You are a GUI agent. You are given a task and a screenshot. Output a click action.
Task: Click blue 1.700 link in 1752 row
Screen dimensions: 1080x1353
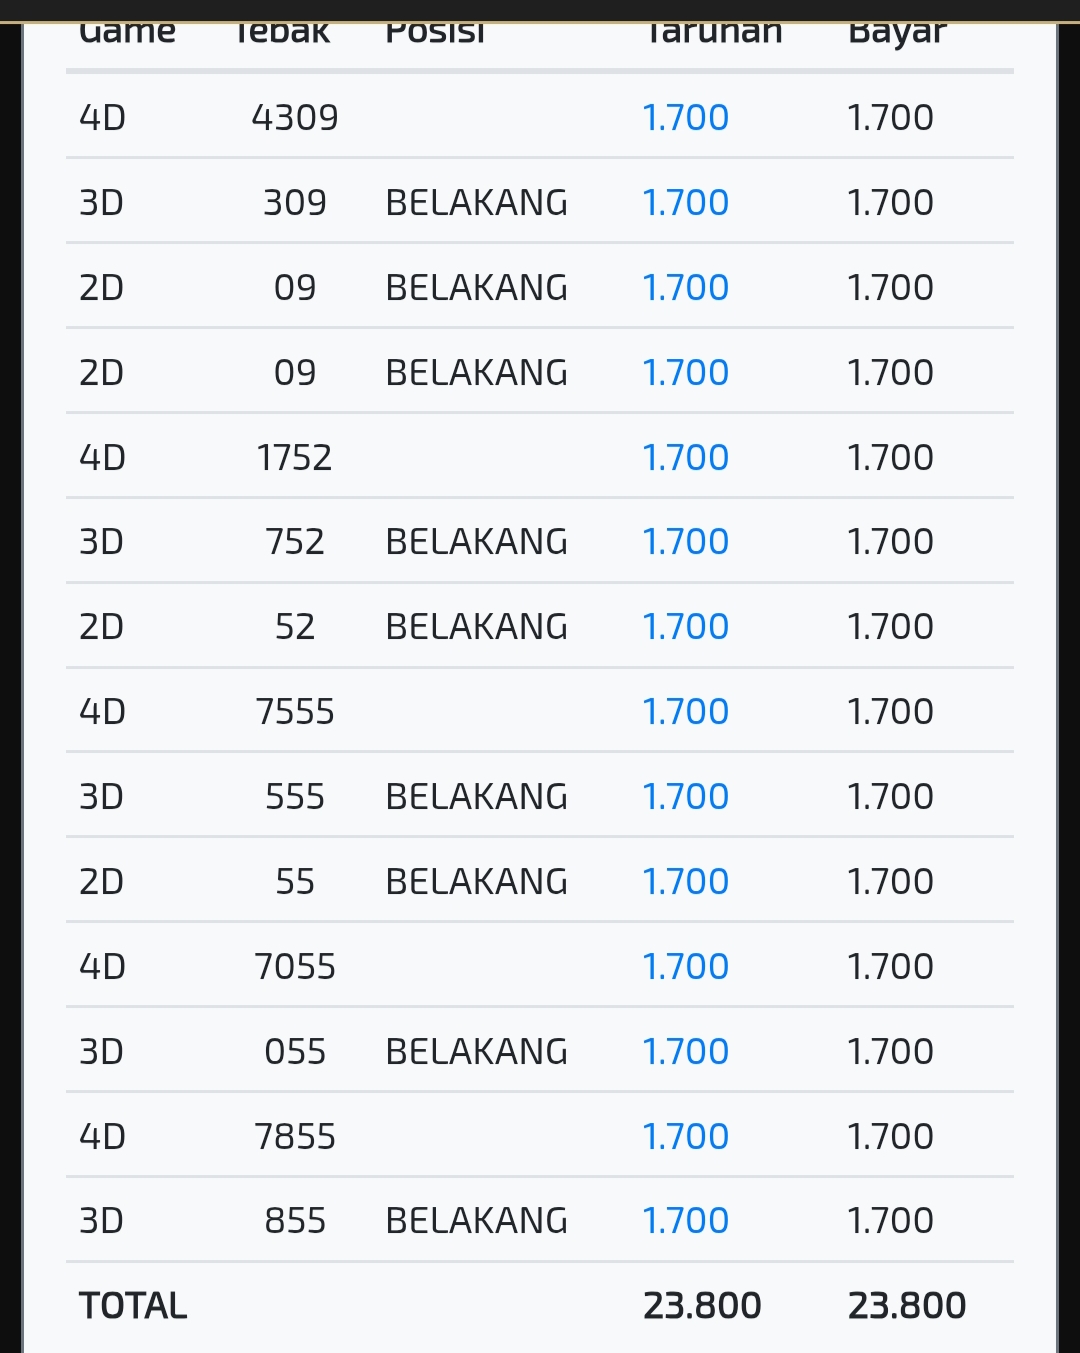coord(685,458)
